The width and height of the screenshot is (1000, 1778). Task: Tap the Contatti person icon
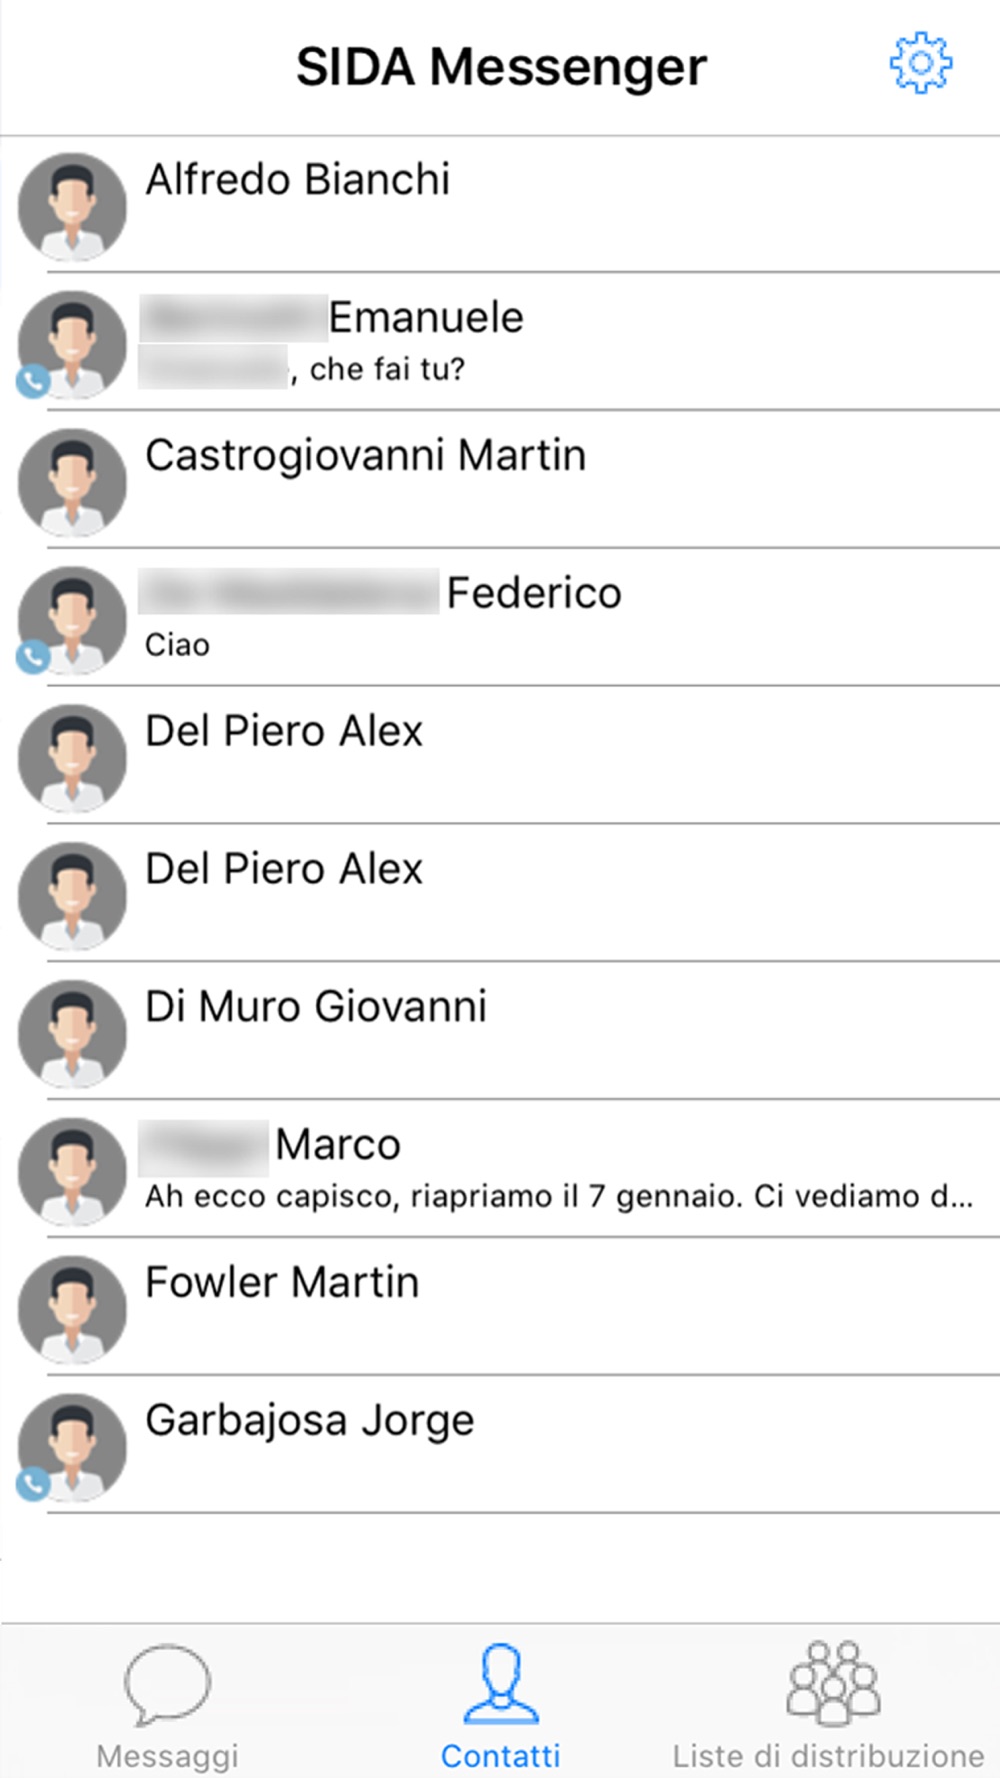500,1684
